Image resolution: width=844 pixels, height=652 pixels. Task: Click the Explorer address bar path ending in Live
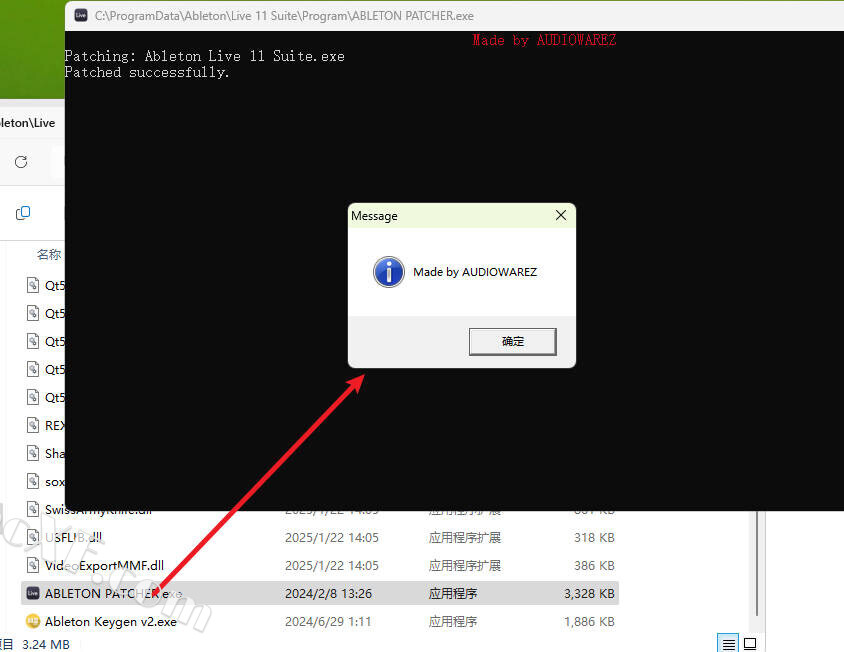[x=27, y=123]
